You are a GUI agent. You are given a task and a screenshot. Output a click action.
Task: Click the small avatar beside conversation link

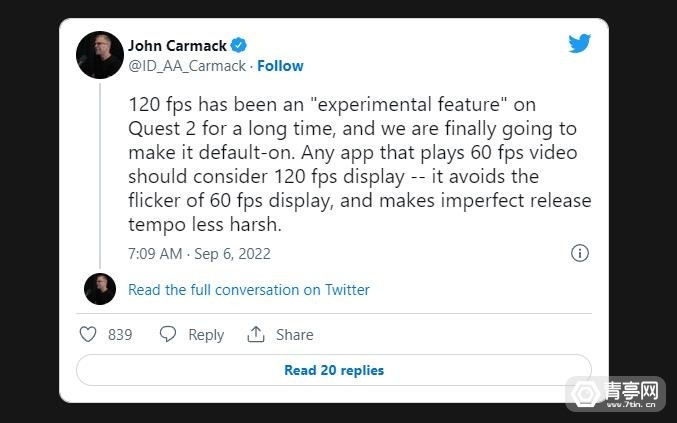(100, 289)
